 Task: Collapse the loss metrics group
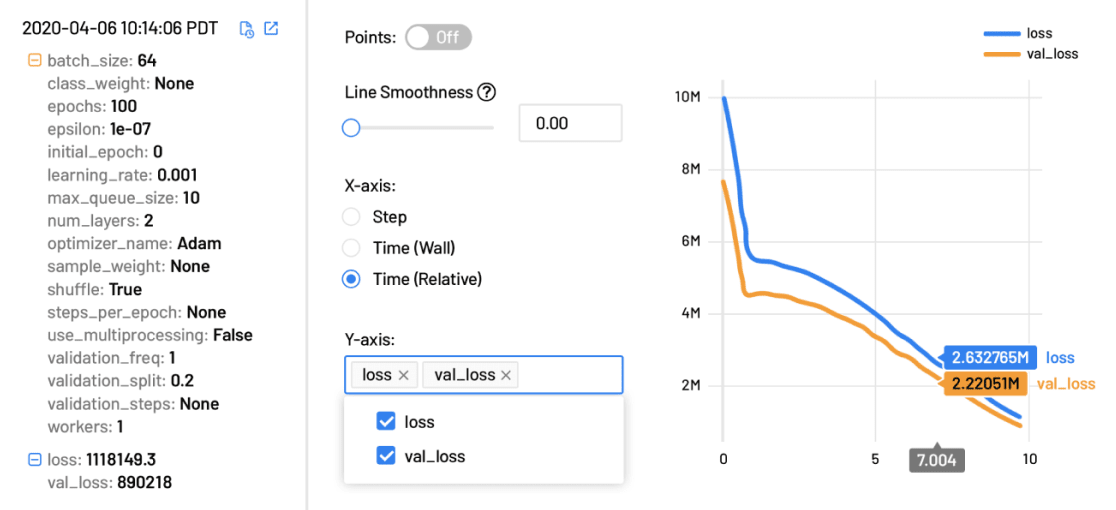[35, 460]
